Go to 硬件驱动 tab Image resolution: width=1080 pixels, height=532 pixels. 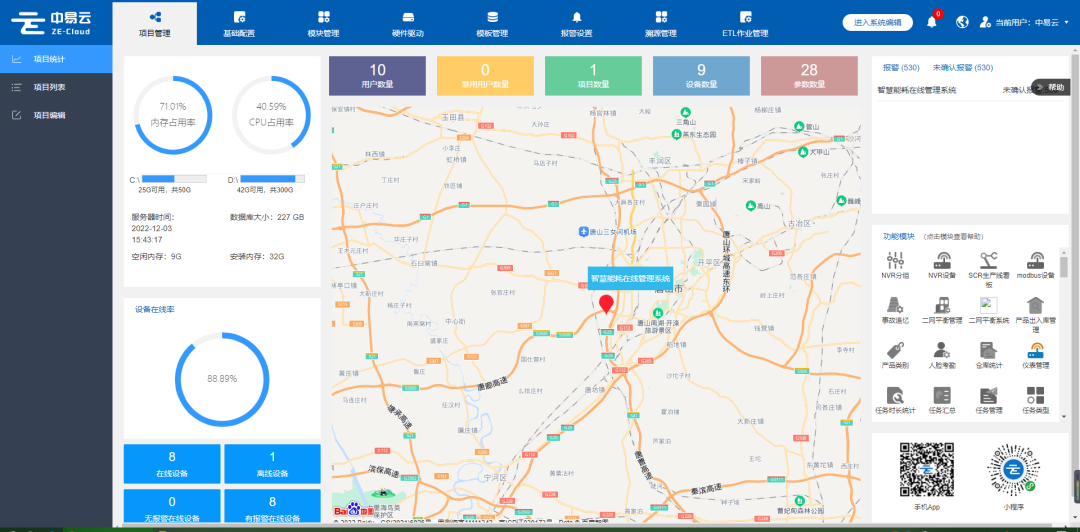(408, 23)
